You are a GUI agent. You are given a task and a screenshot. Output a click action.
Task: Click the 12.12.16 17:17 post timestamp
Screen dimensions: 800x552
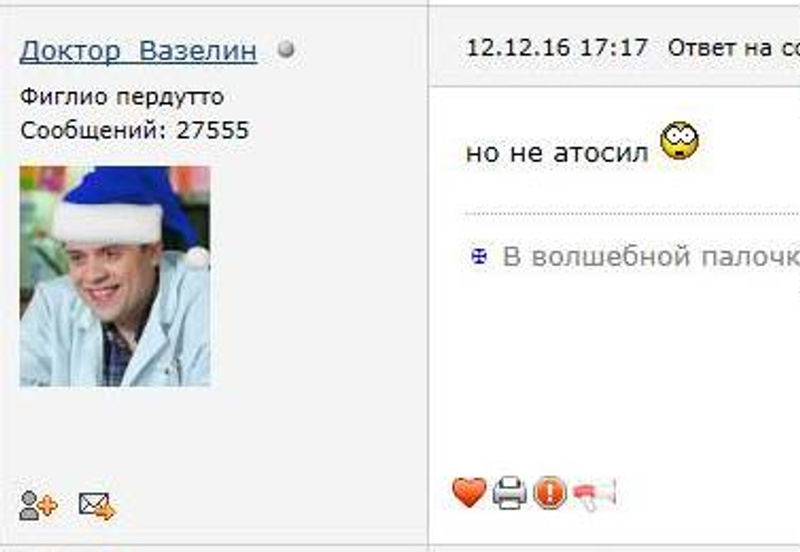pos(557,48)
